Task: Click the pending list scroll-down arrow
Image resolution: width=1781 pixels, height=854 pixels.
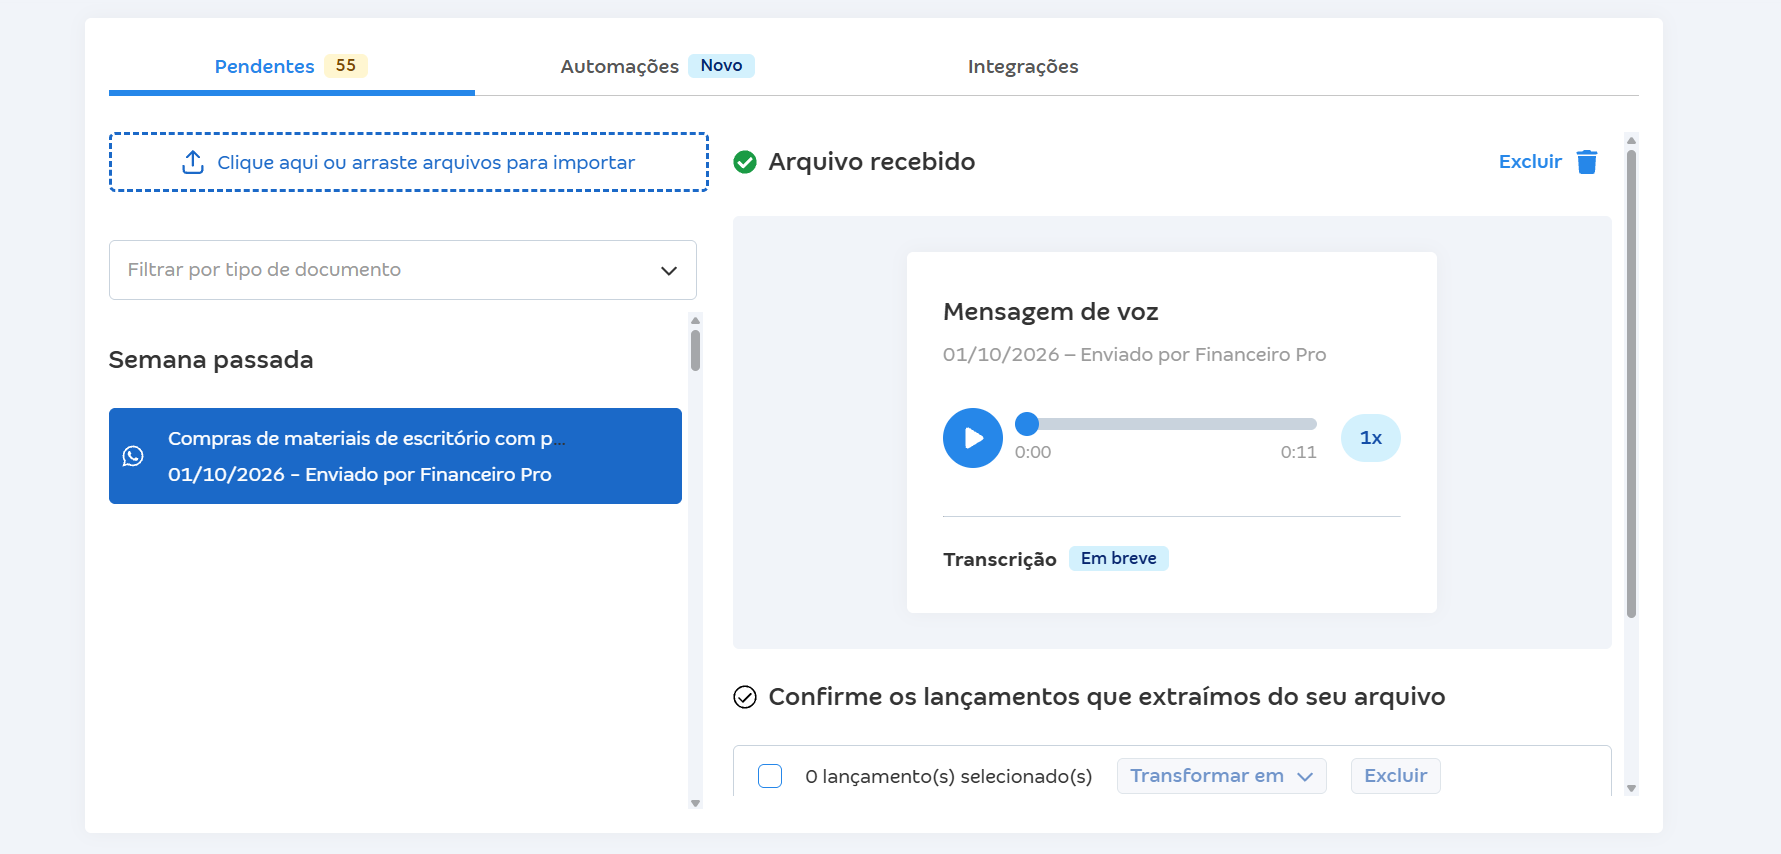Action: coord(695,803)
